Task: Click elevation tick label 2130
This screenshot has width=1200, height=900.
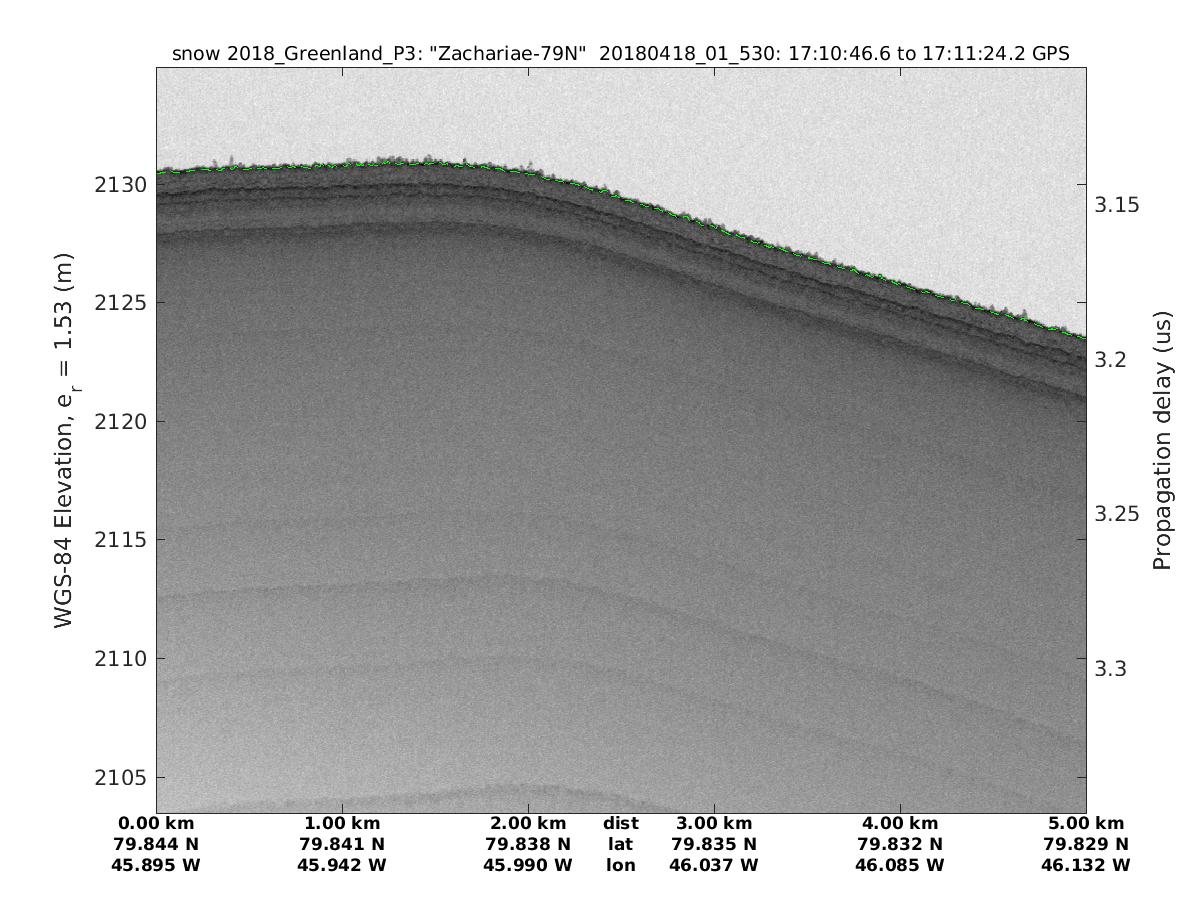Action: coord(122,185)
